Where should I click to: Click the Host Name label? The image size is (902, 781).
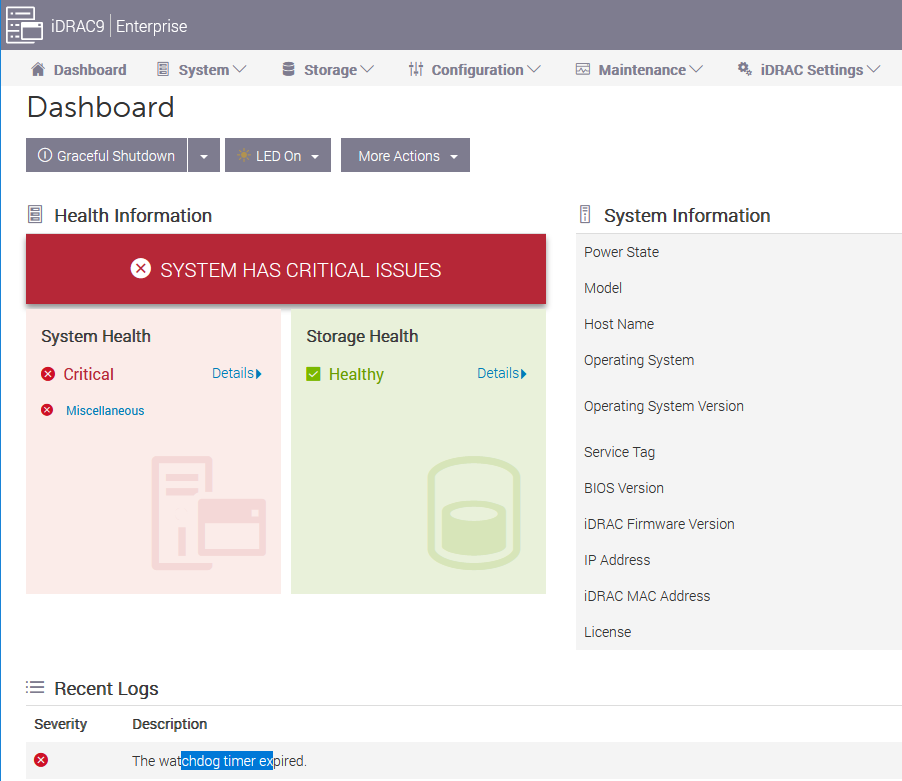tap(619, 324)
